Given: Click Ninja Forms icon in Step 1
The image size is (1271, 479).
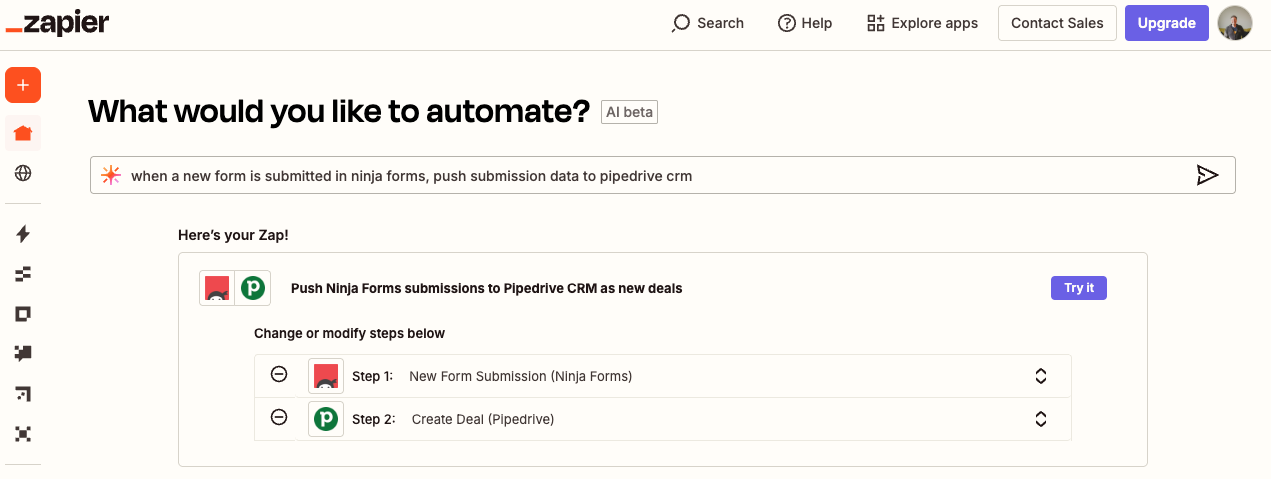Looking at the screenshot, I should [326, 376].
